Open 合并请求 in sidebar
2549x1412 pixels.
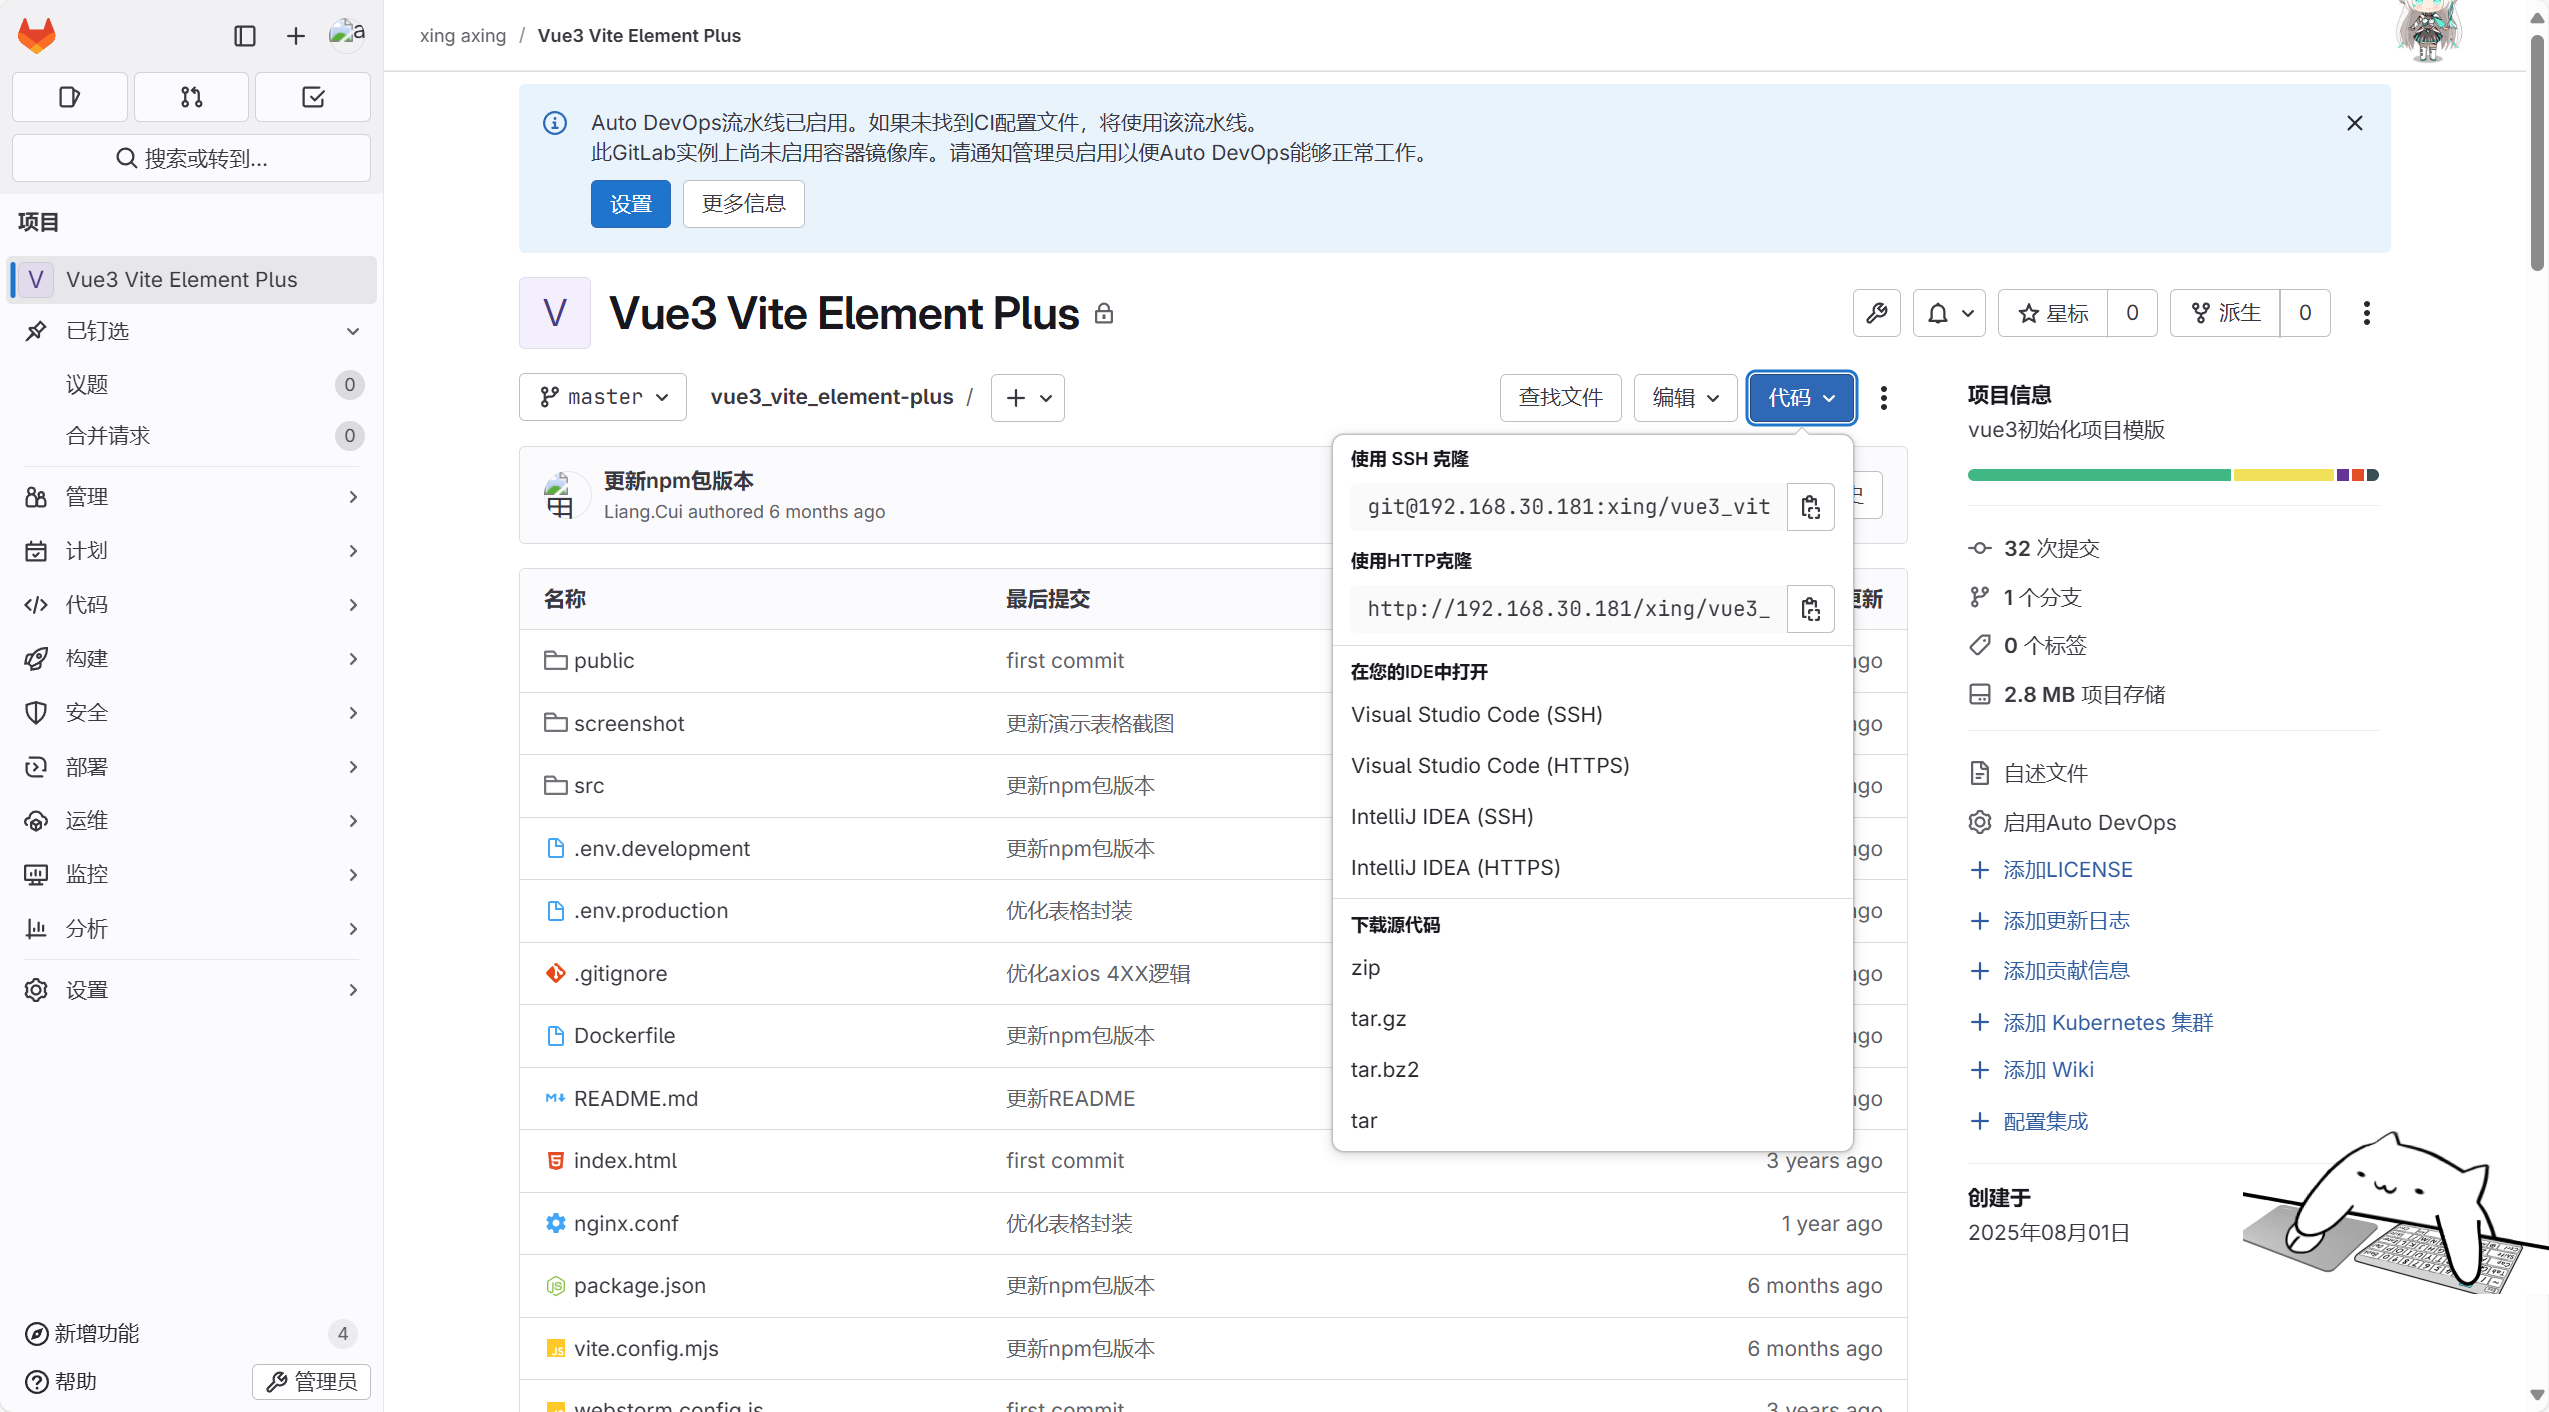pos(192,436)
